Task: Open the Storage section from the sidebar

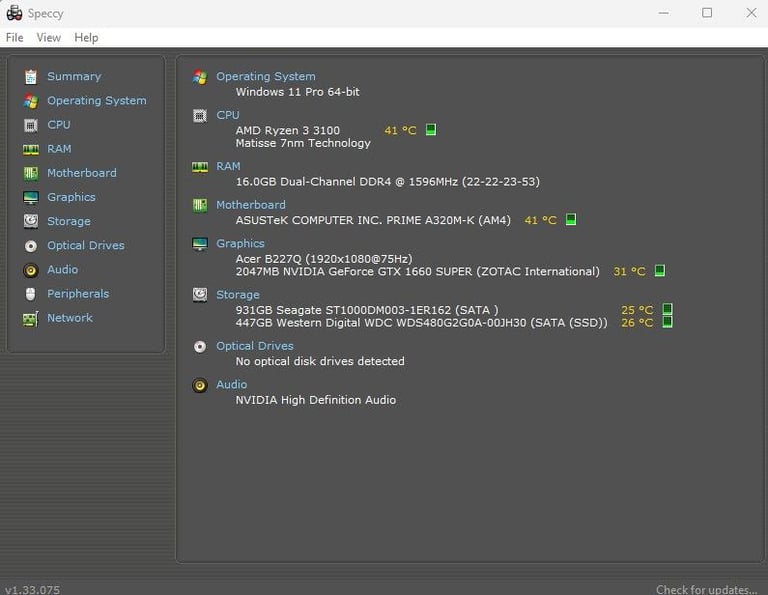Action: coord(69,221)
